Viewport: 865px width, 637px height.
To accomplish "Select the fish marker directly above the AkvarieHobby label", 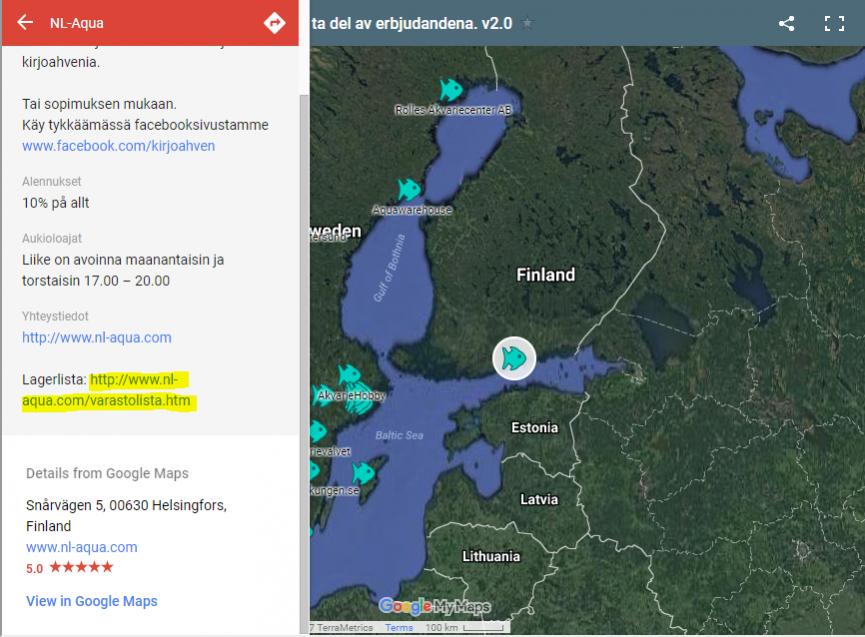I will click(x=349, y=375).
